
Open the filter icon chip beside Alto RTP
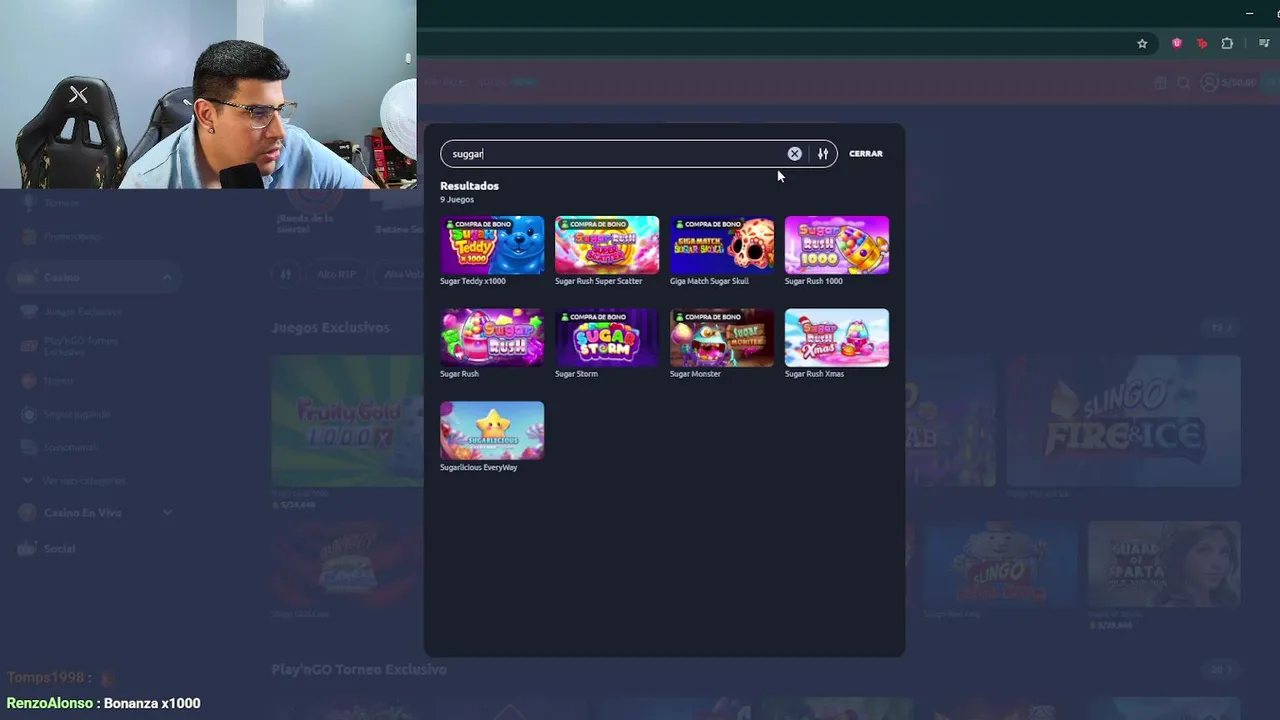pos(286,274)
